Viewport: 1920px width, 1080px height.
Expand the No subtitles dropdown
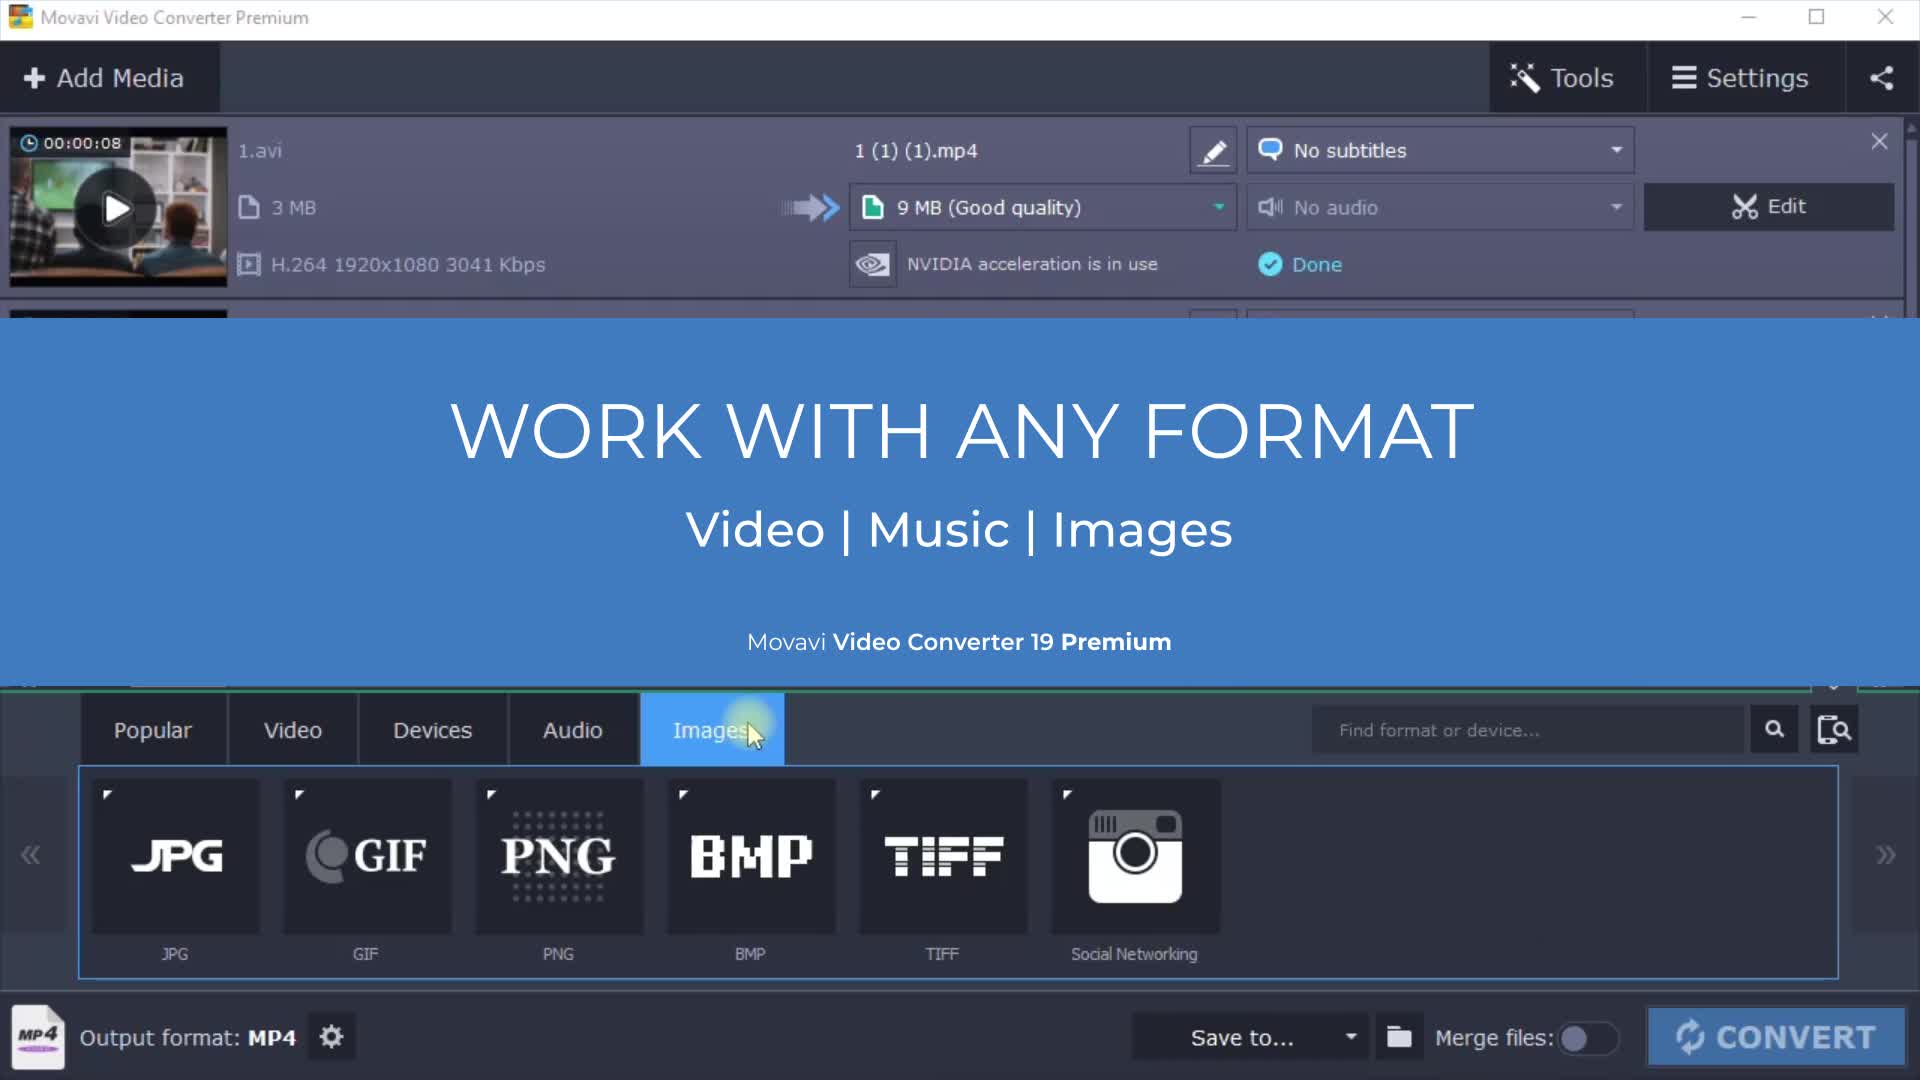click(1440, 150)
